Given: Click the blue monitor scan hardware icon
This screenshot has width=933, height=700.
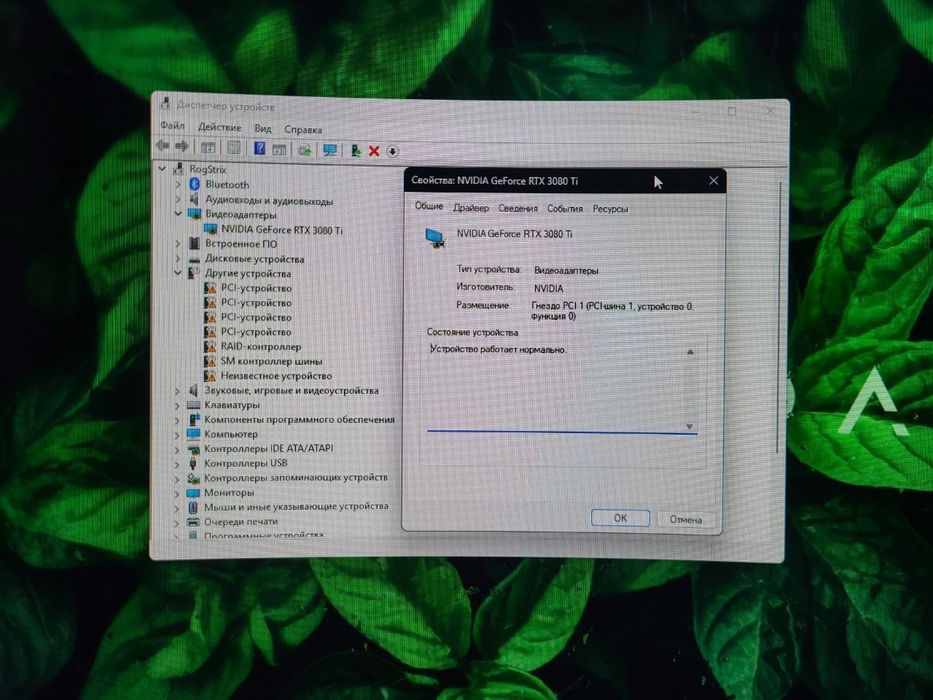Looking at the screenshot, I should click(x=330, y=149).
